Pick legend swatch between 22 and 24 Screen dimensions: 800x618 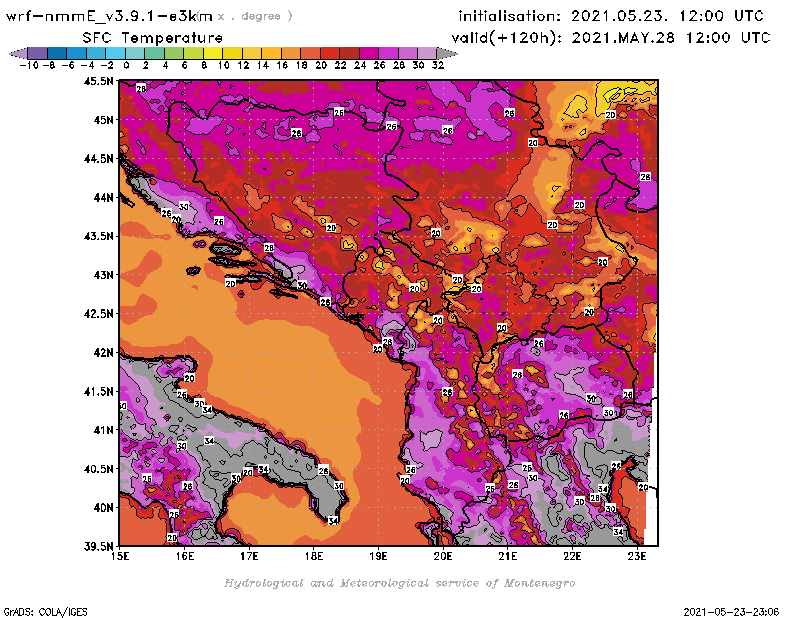coord(349,53)
